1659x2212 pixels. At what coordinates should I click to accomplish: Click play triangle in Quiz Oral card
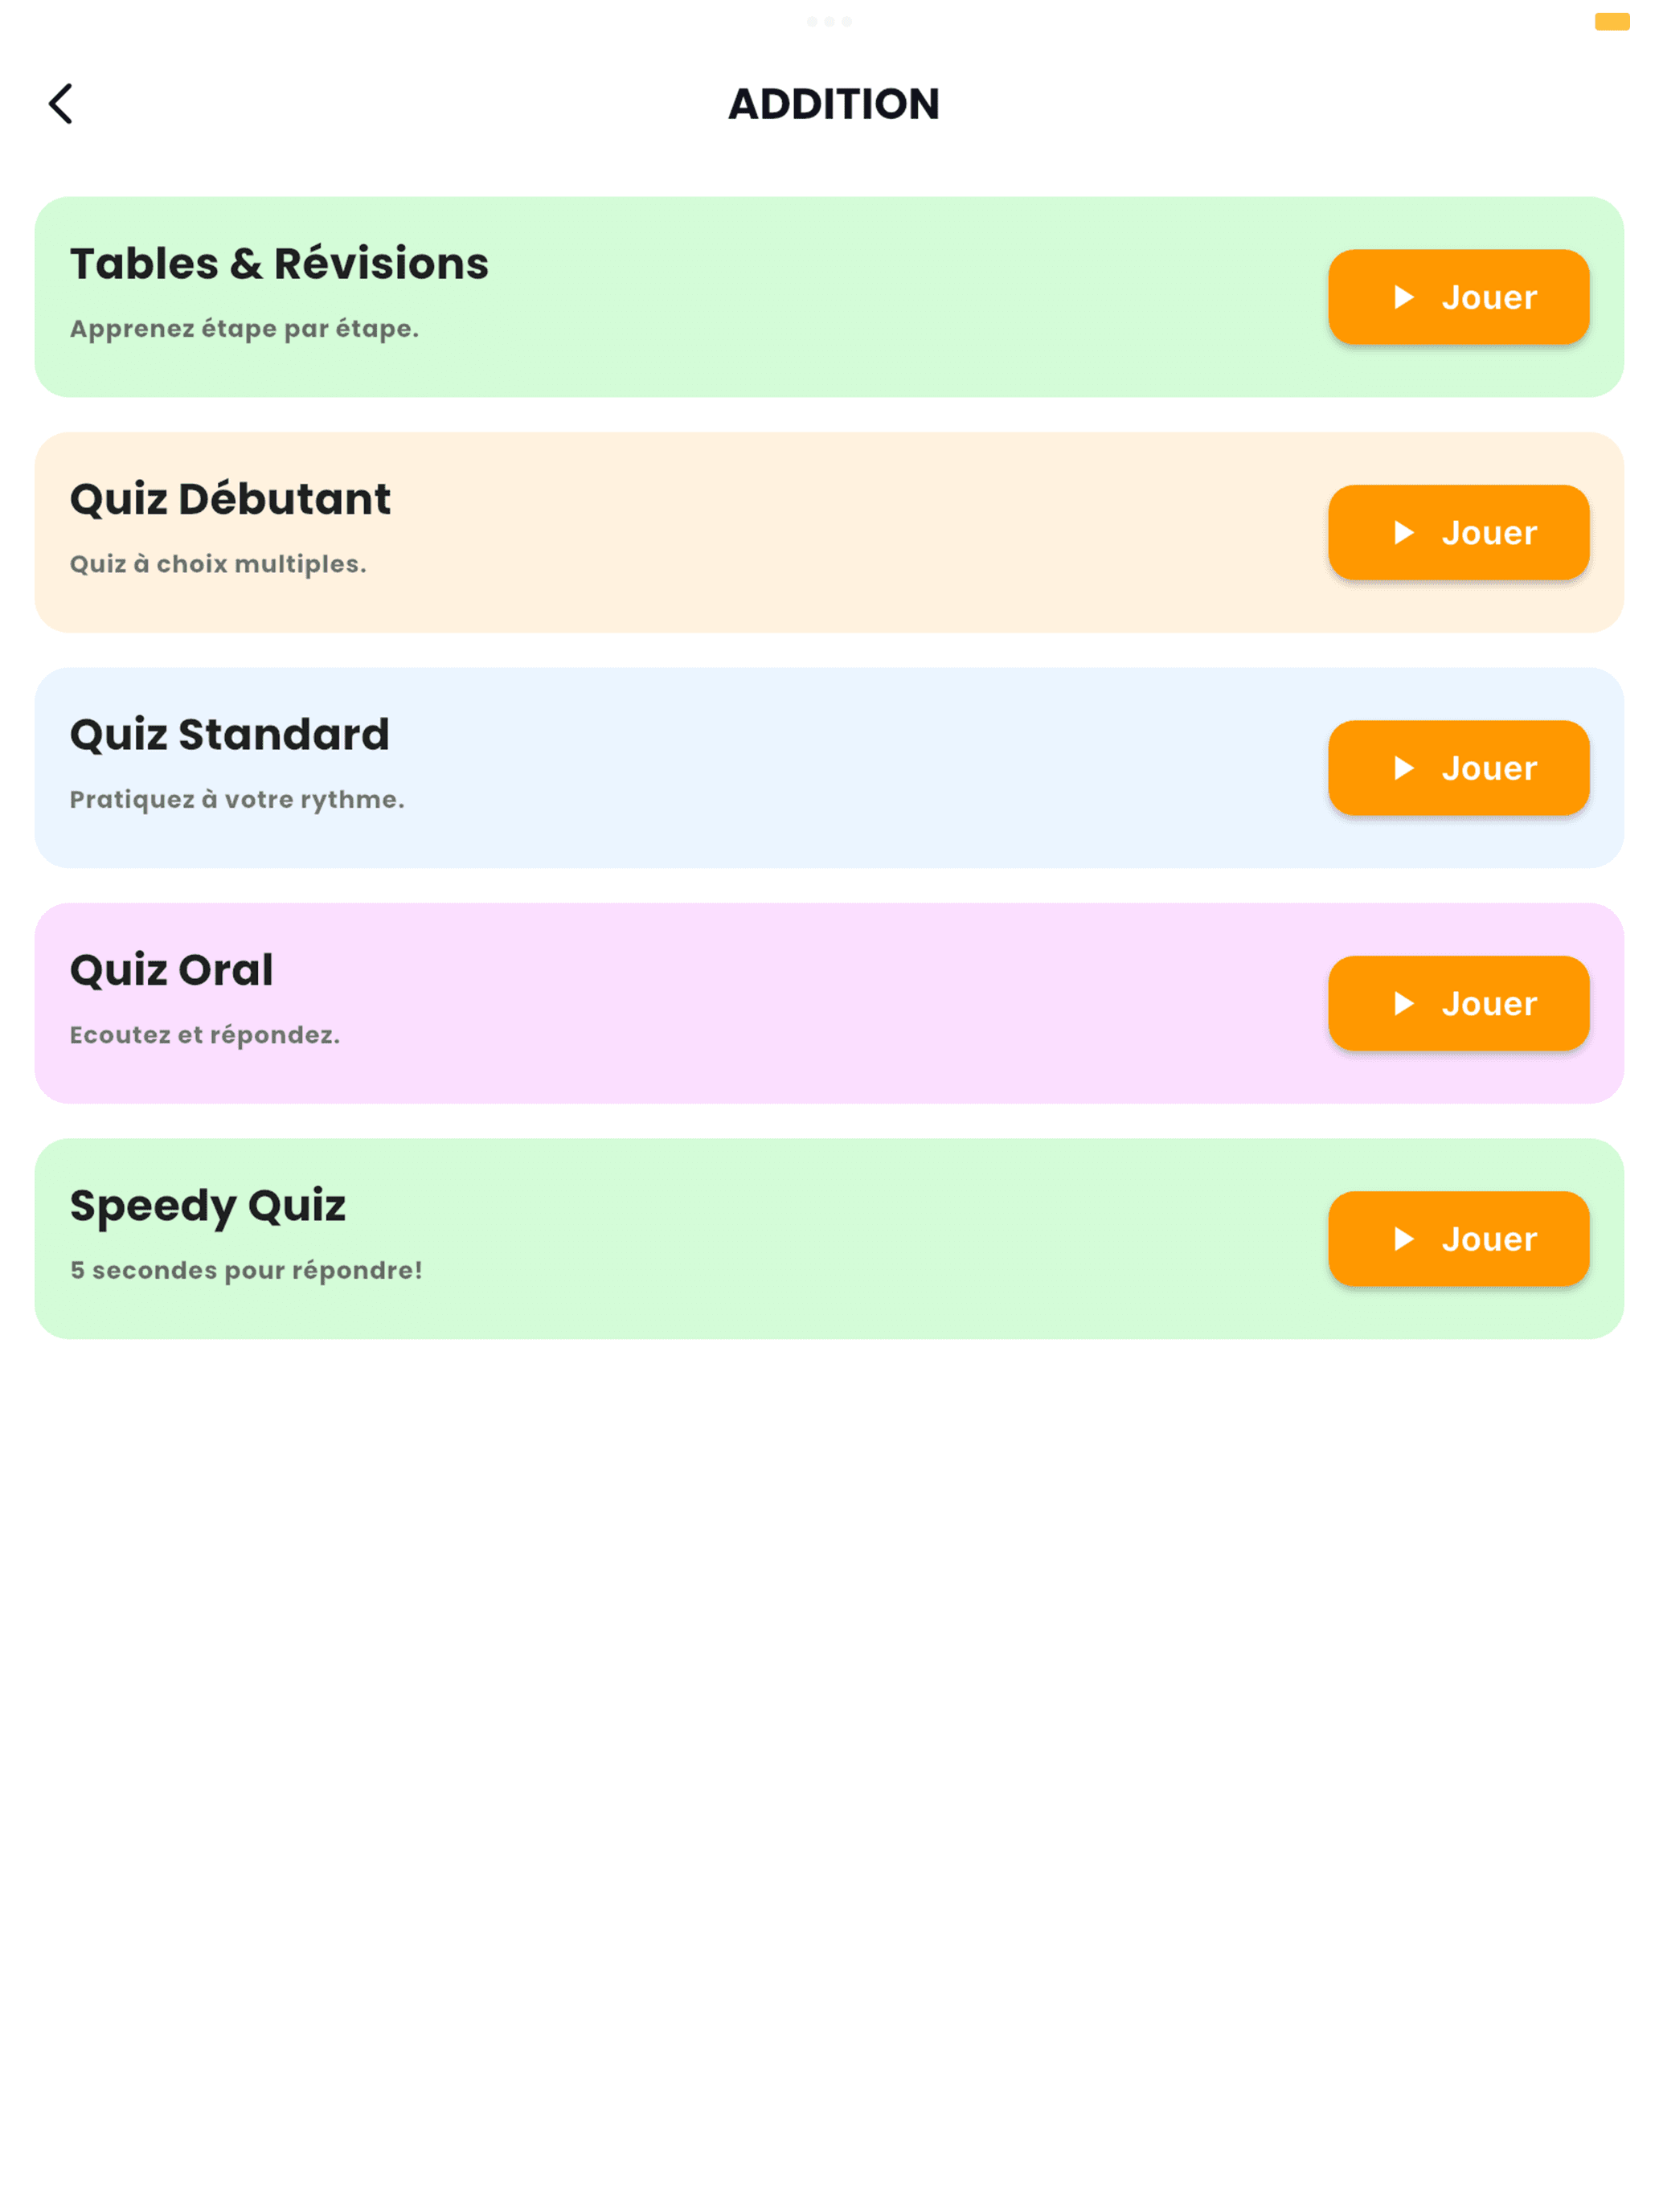[x=1403, y=1003]
